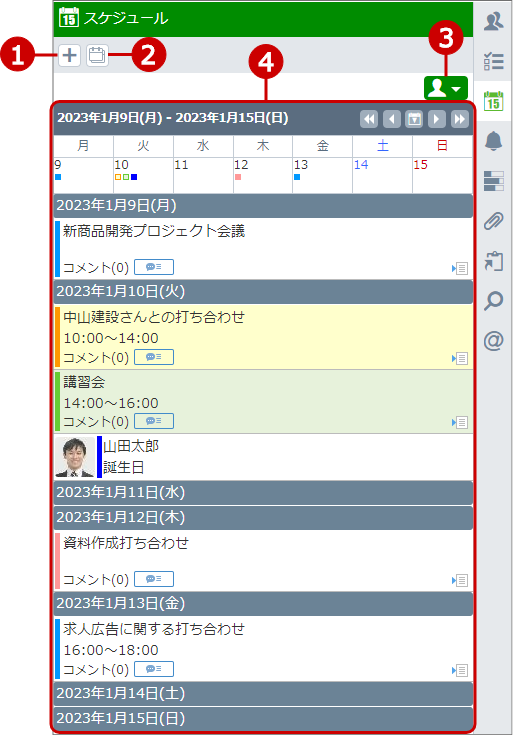The image size is (513, 736).
Task: Open comment button for 資料作成打ち合わせ
Action: pos(154,579)
